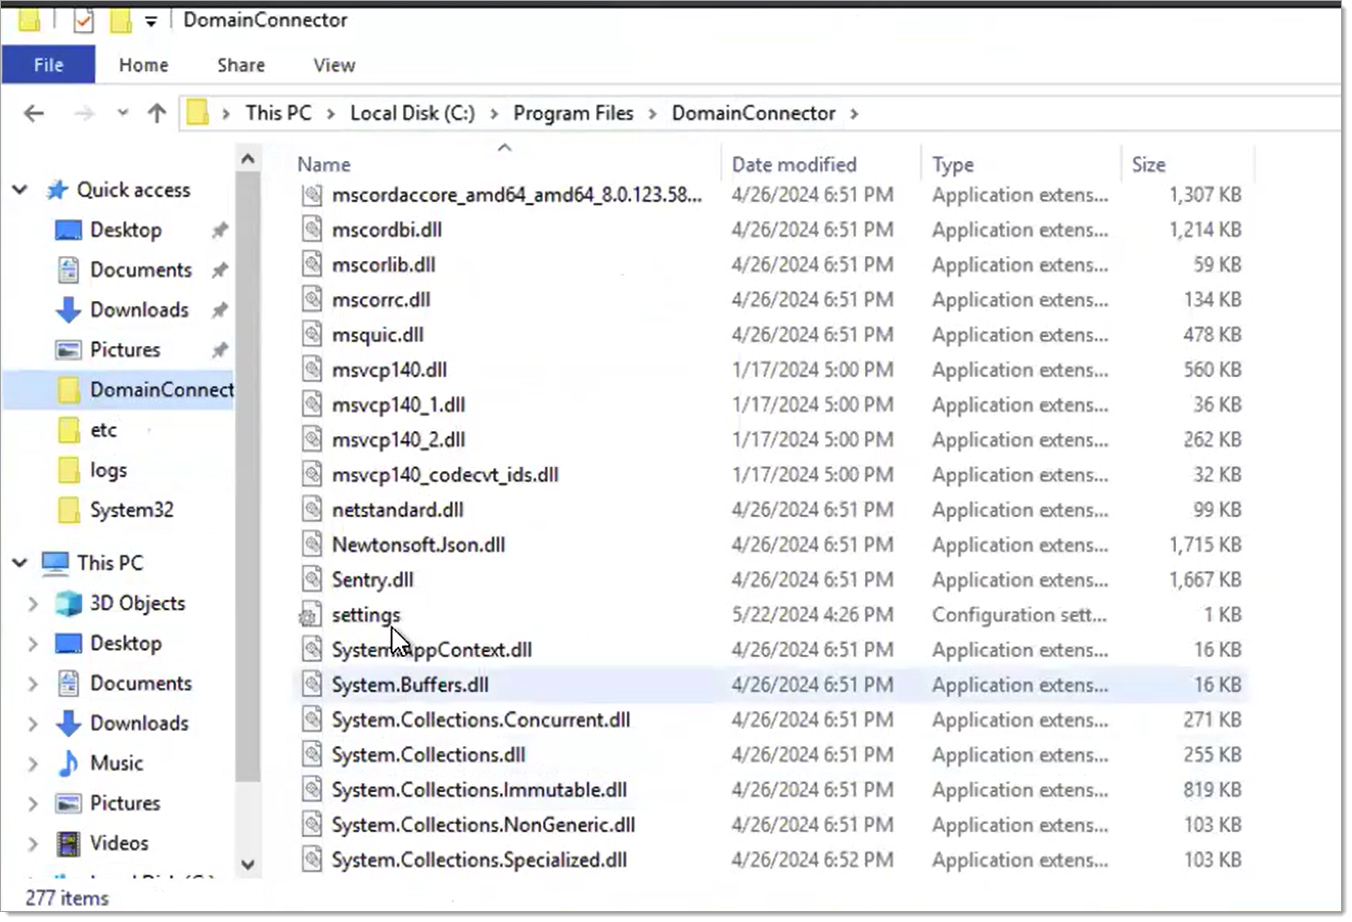Collapse the This PC section

[18, 562]
